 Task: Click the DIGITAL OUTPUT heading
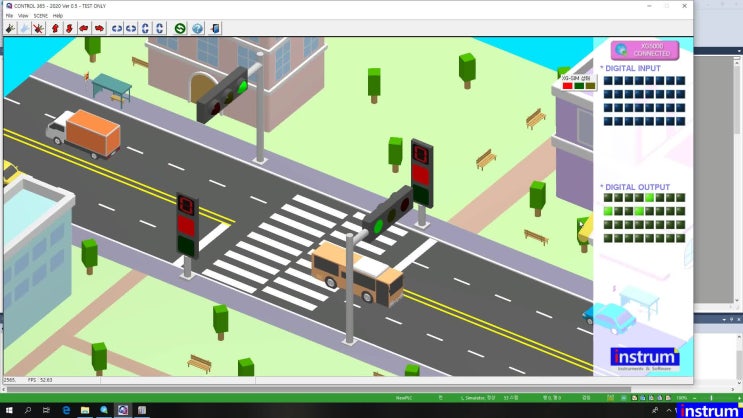pos(637,187)
